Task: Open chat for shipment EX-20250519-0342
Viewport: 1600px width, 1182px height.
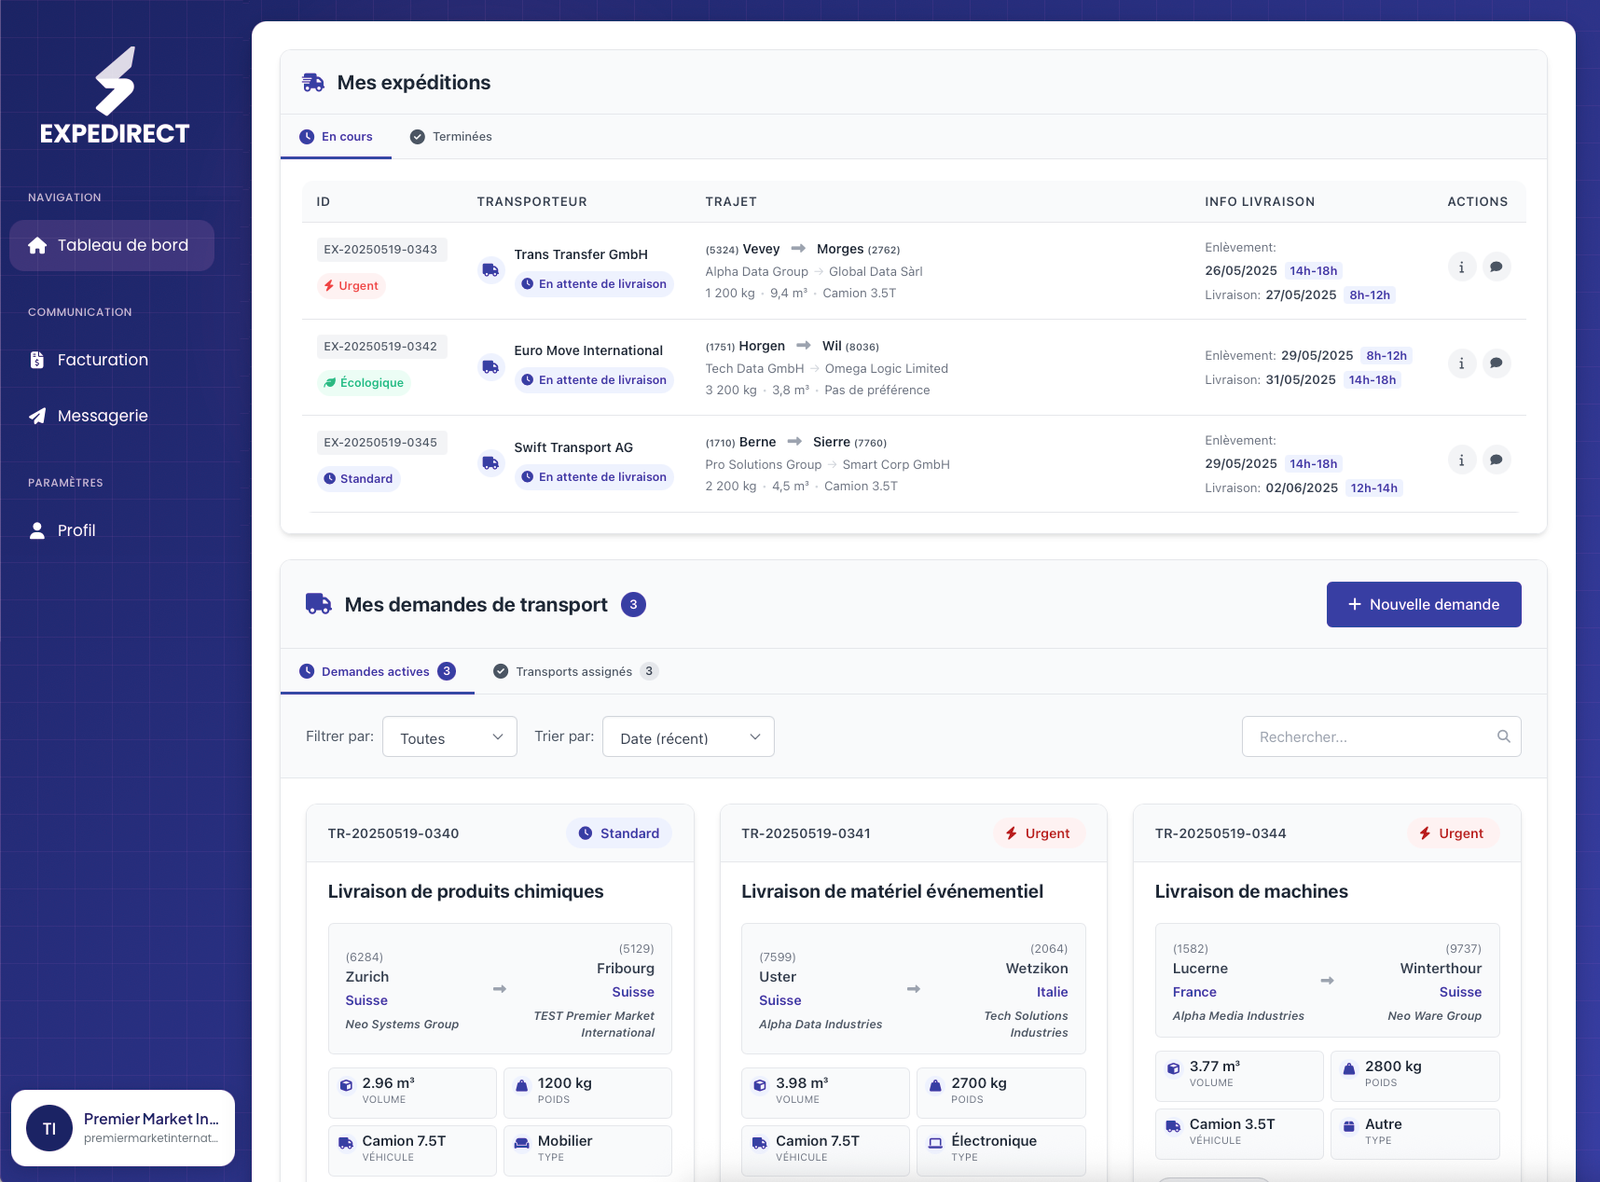Action: 1496,363
